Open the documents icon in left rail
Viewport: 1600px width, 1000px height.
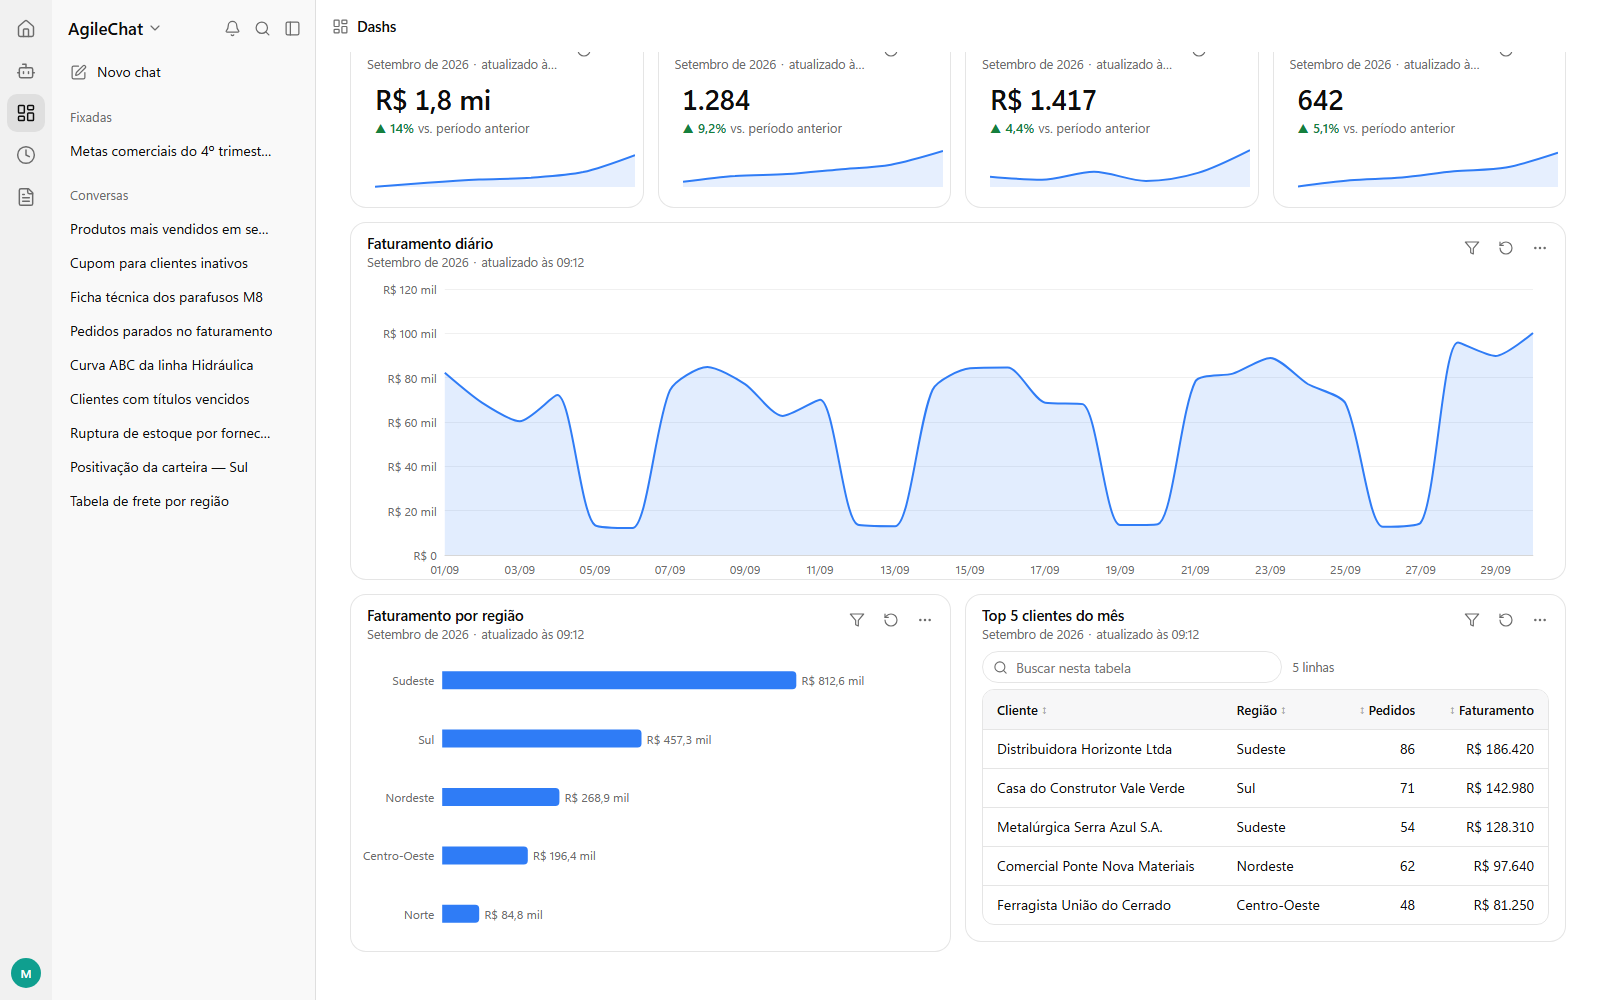coord(26,197)
